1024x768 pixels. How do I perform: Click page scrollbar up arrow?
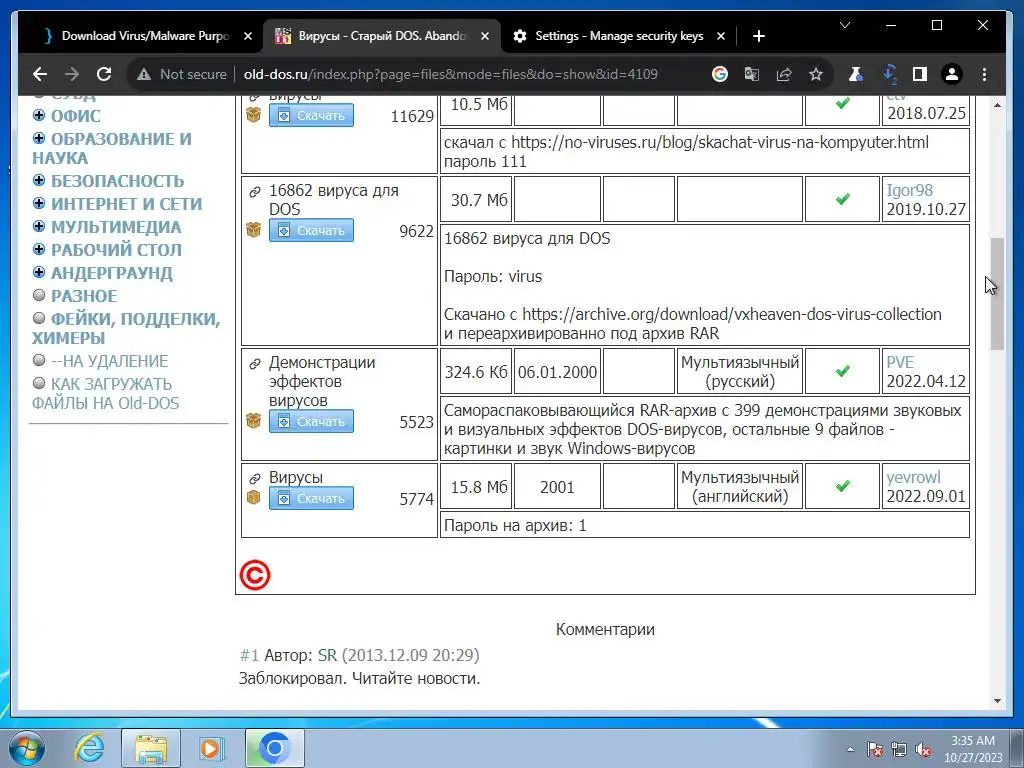997,105
